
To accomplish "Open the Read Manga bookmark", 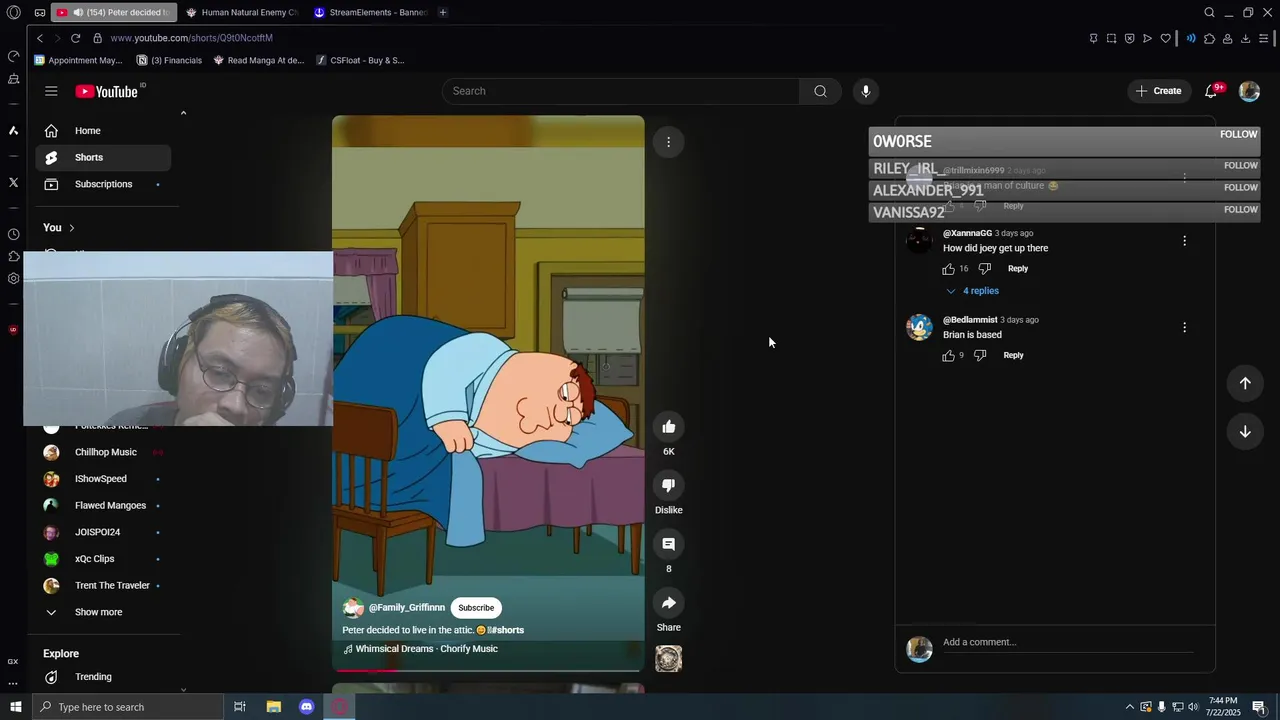I will point(258,60).
